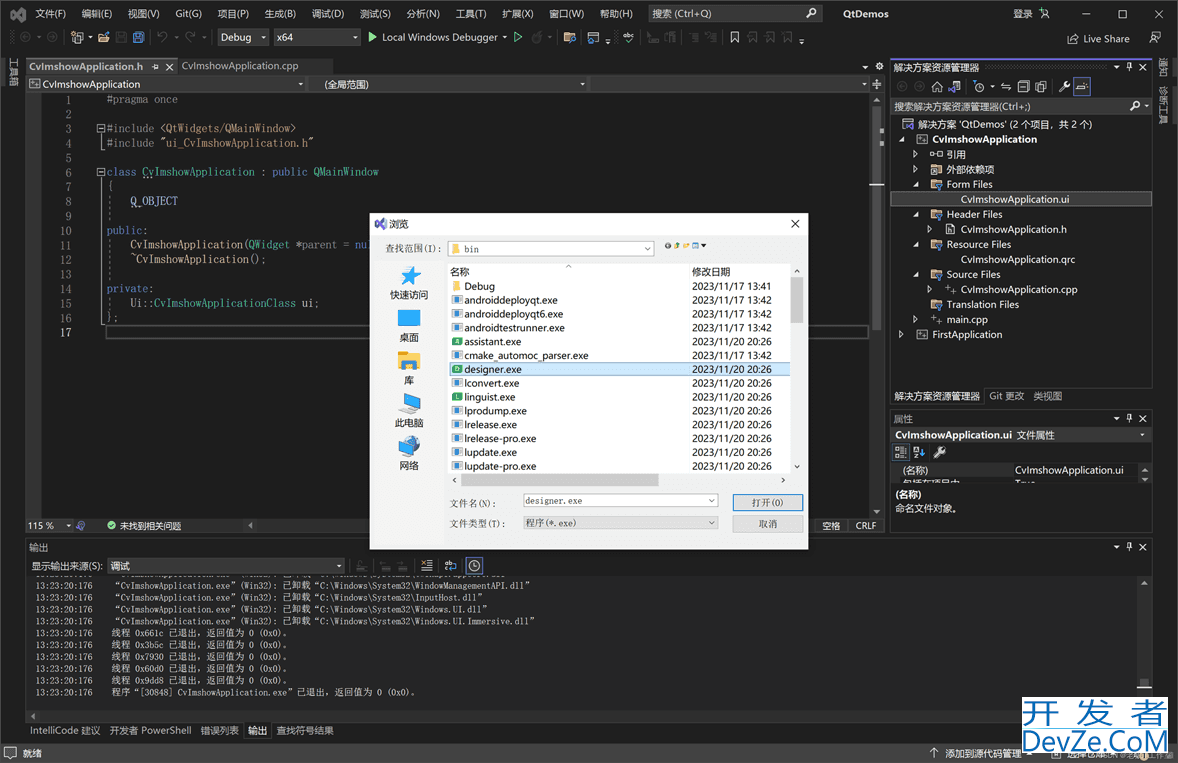Click pending changes filter clock icon

978,86
